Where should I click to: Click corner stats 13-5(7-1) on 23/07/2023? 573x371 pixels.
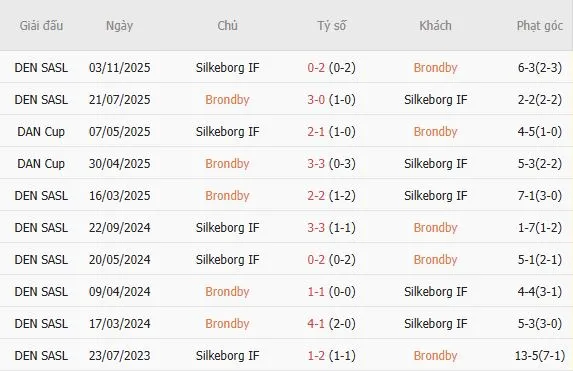click(540, 356)
